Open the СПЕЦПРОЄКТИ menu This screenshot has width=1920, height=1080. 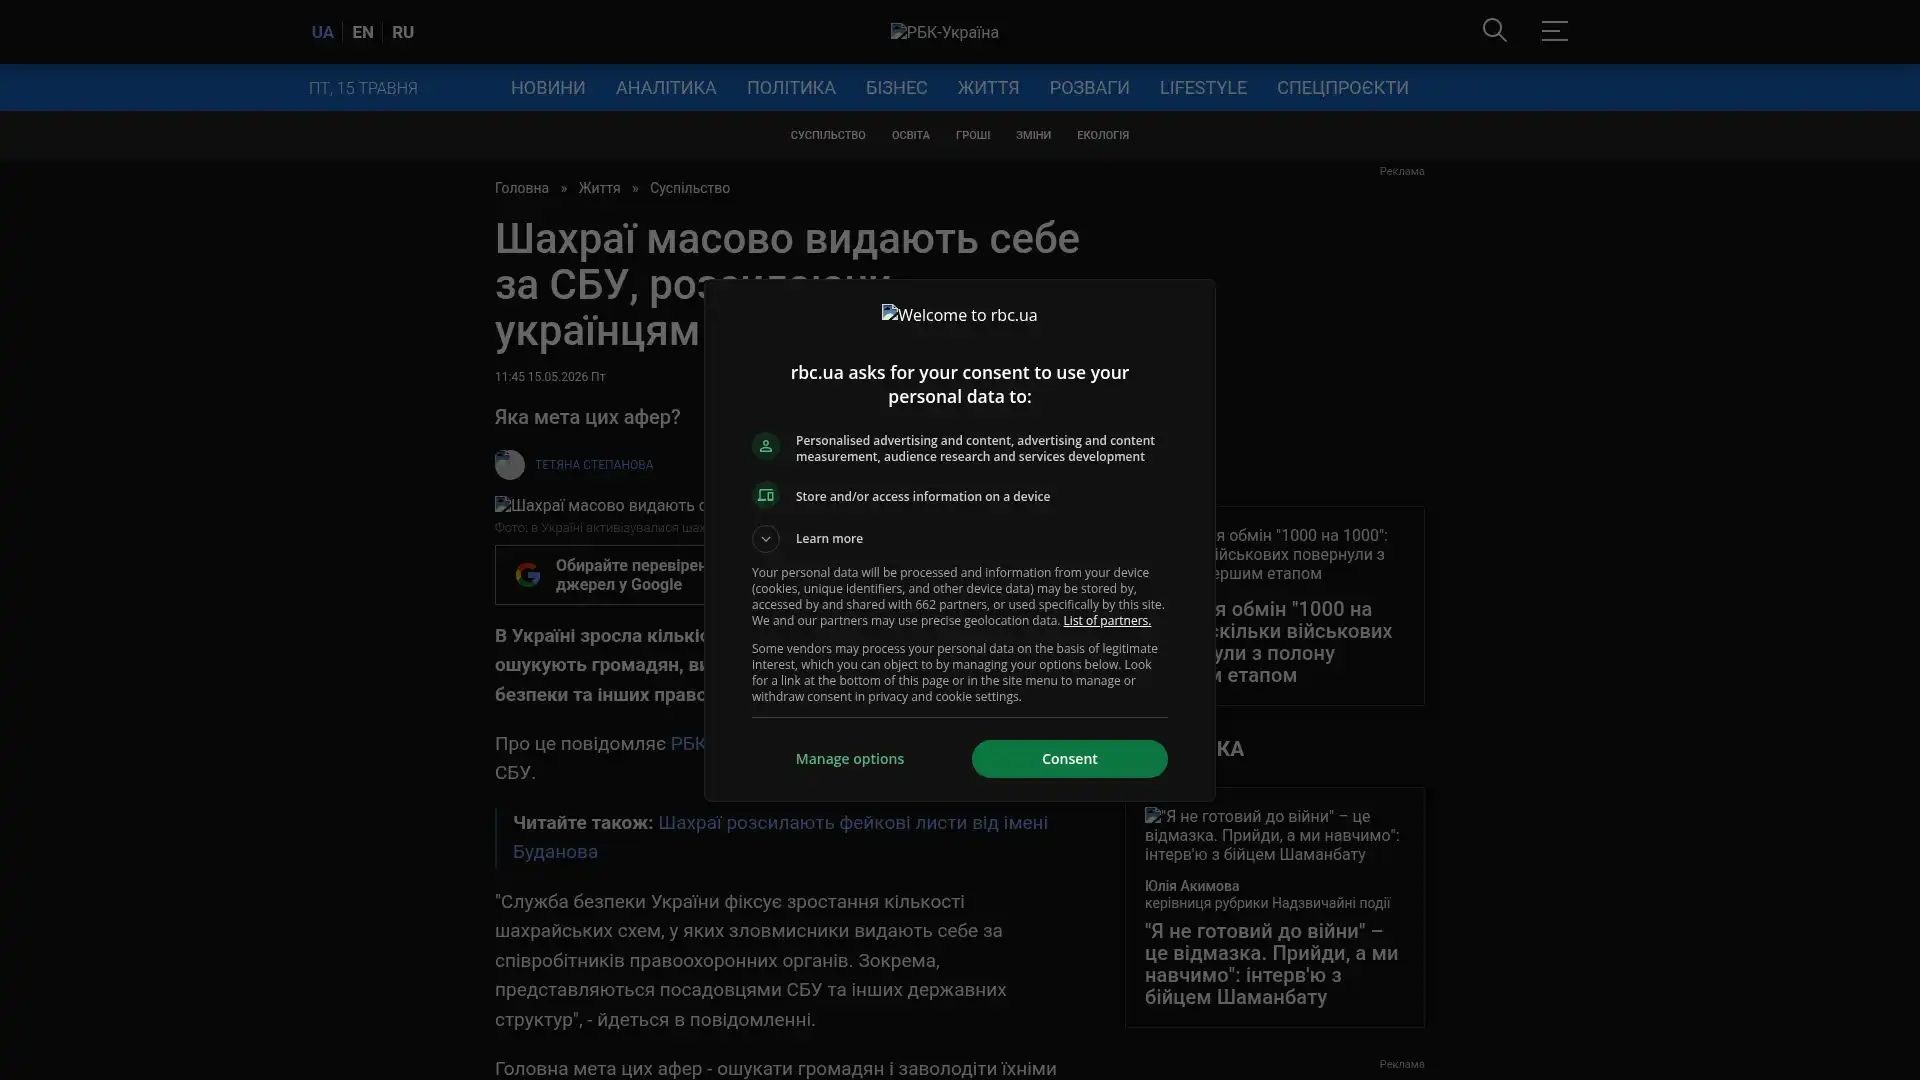(x=1342, y=88)
